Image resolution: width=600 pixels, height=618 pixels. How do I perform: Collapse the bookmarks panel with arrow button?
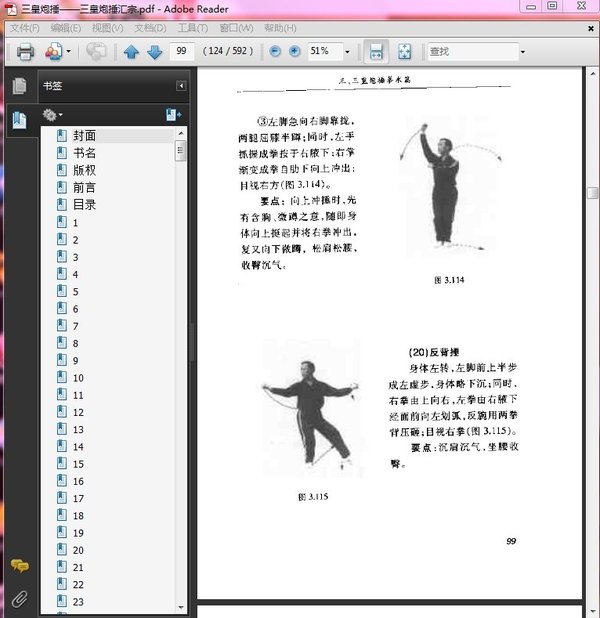[181, 86]
